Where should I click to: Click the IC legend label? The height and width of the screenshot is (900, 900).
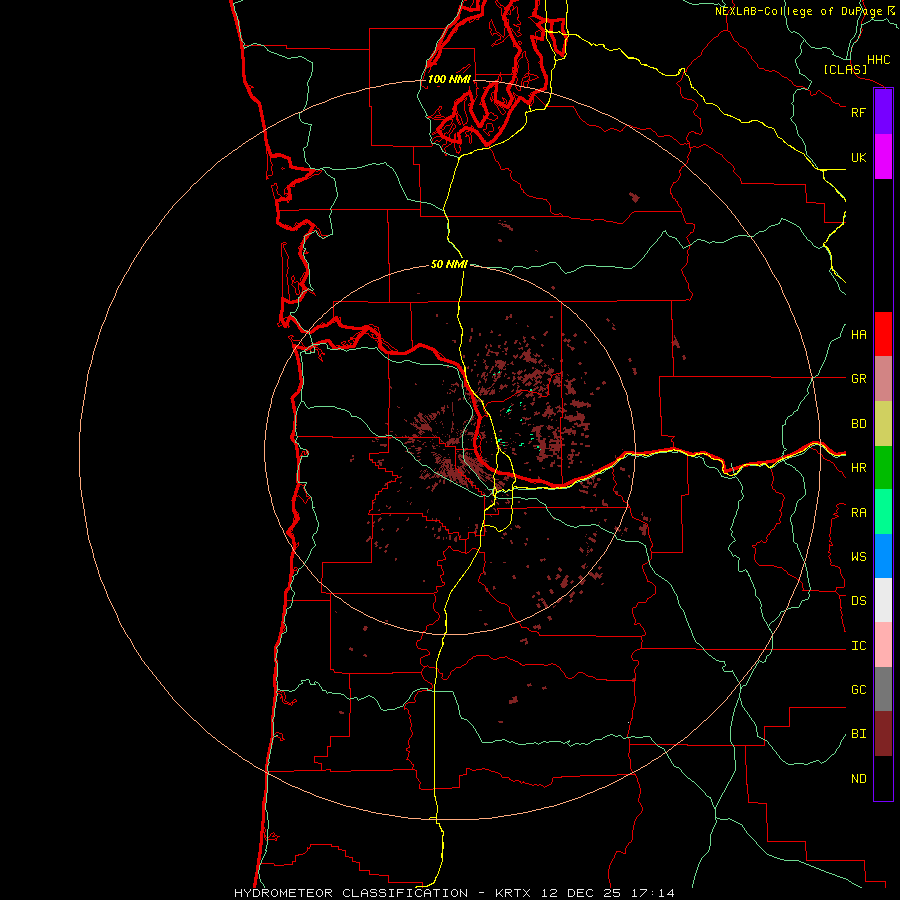click(858, 646)
